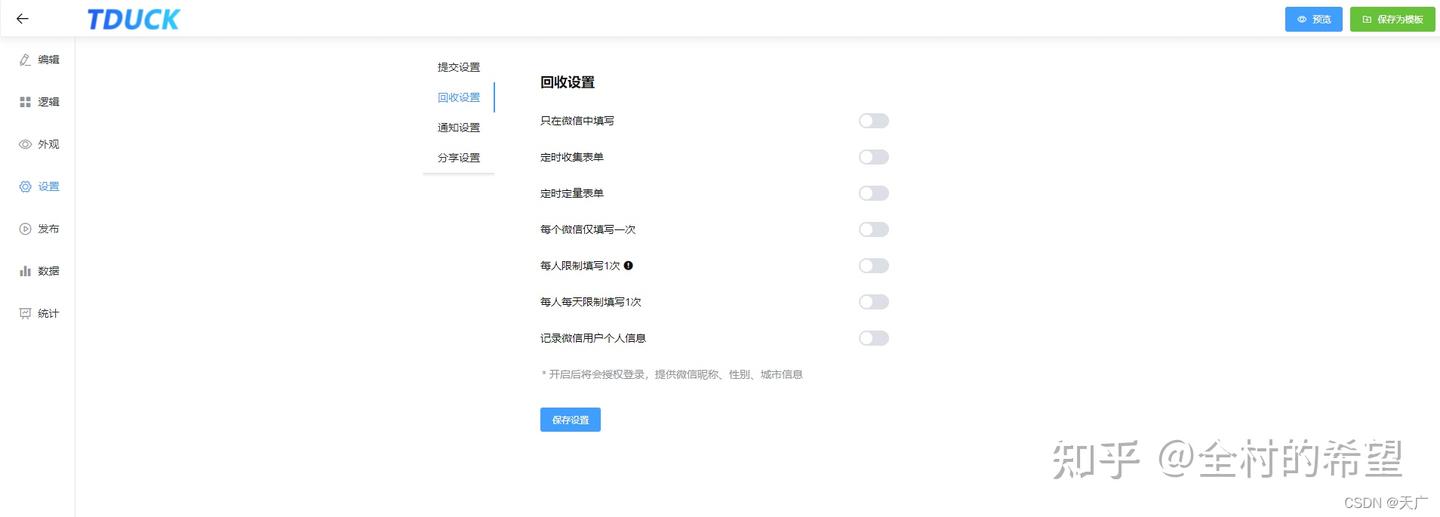This screenshot has width=1440, height=517.
Task: Open 分享设置 tab
Action: click(459, 157)
